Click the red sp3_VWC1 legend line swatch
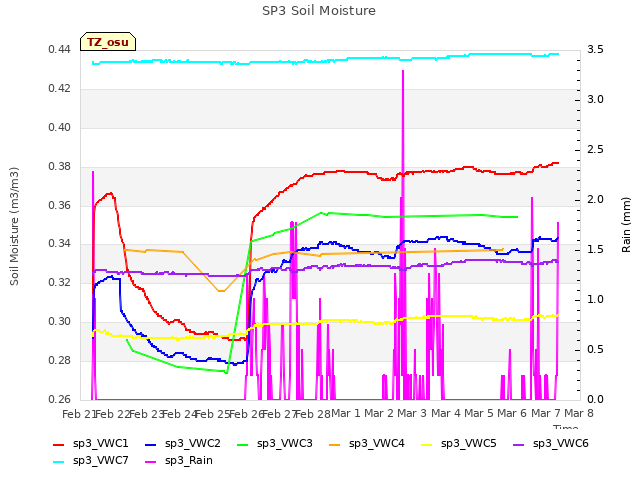 pos(59,444)
